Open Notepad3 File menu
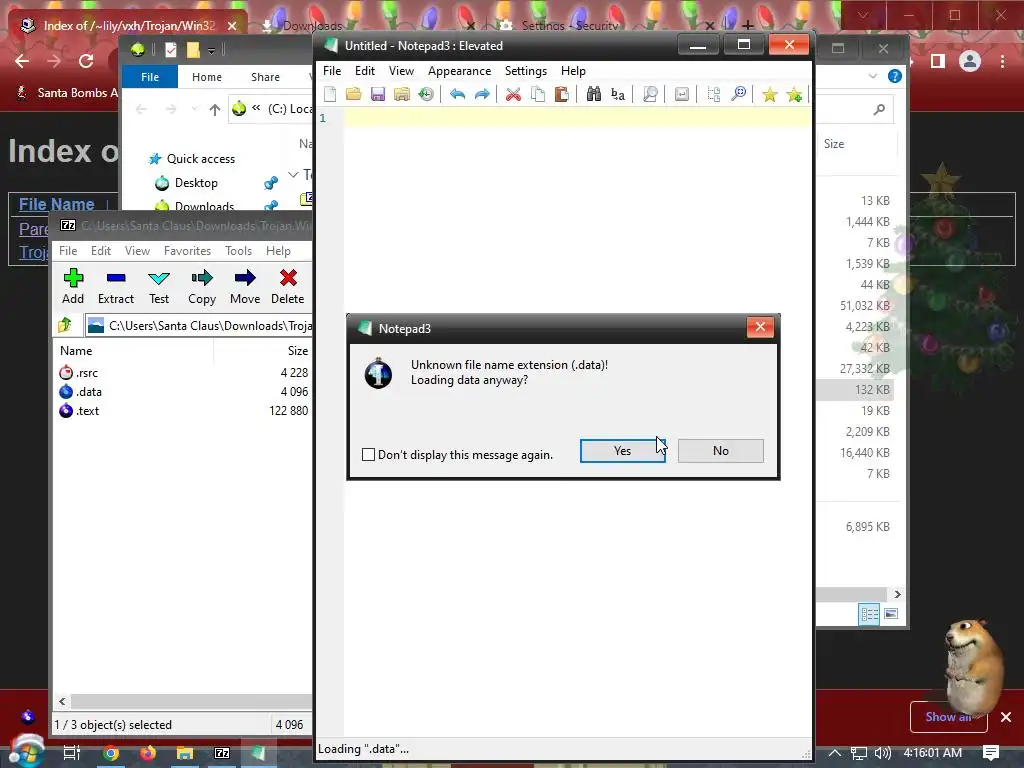The height and width of the screenshot is (768, 1024). pyautogui.click(x=332, y=71)
